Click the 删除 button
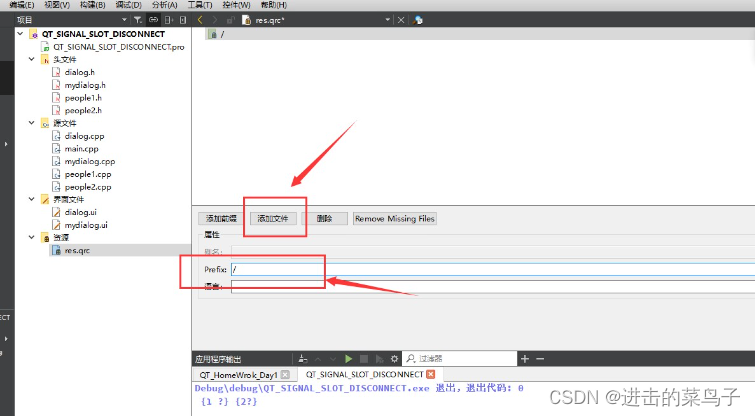Viewport: 755px width, 416px height. tap(325, 219)
